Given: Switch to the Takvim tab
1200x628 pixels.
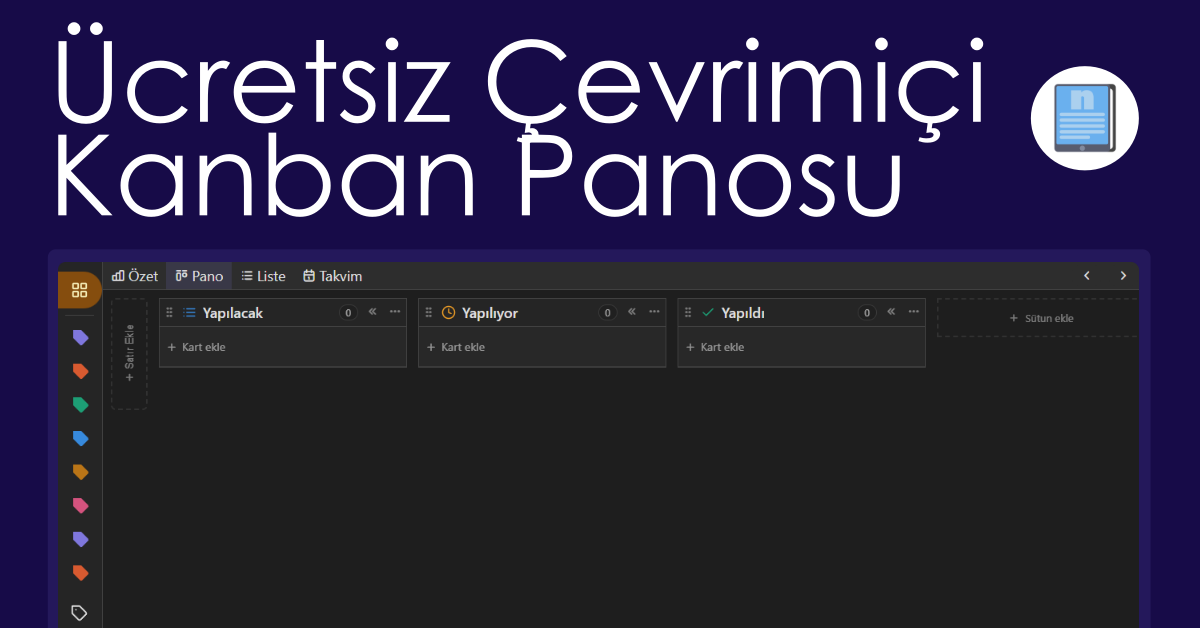Looking at the screenshot, I should pyautogui.click(x=332, y=276).
